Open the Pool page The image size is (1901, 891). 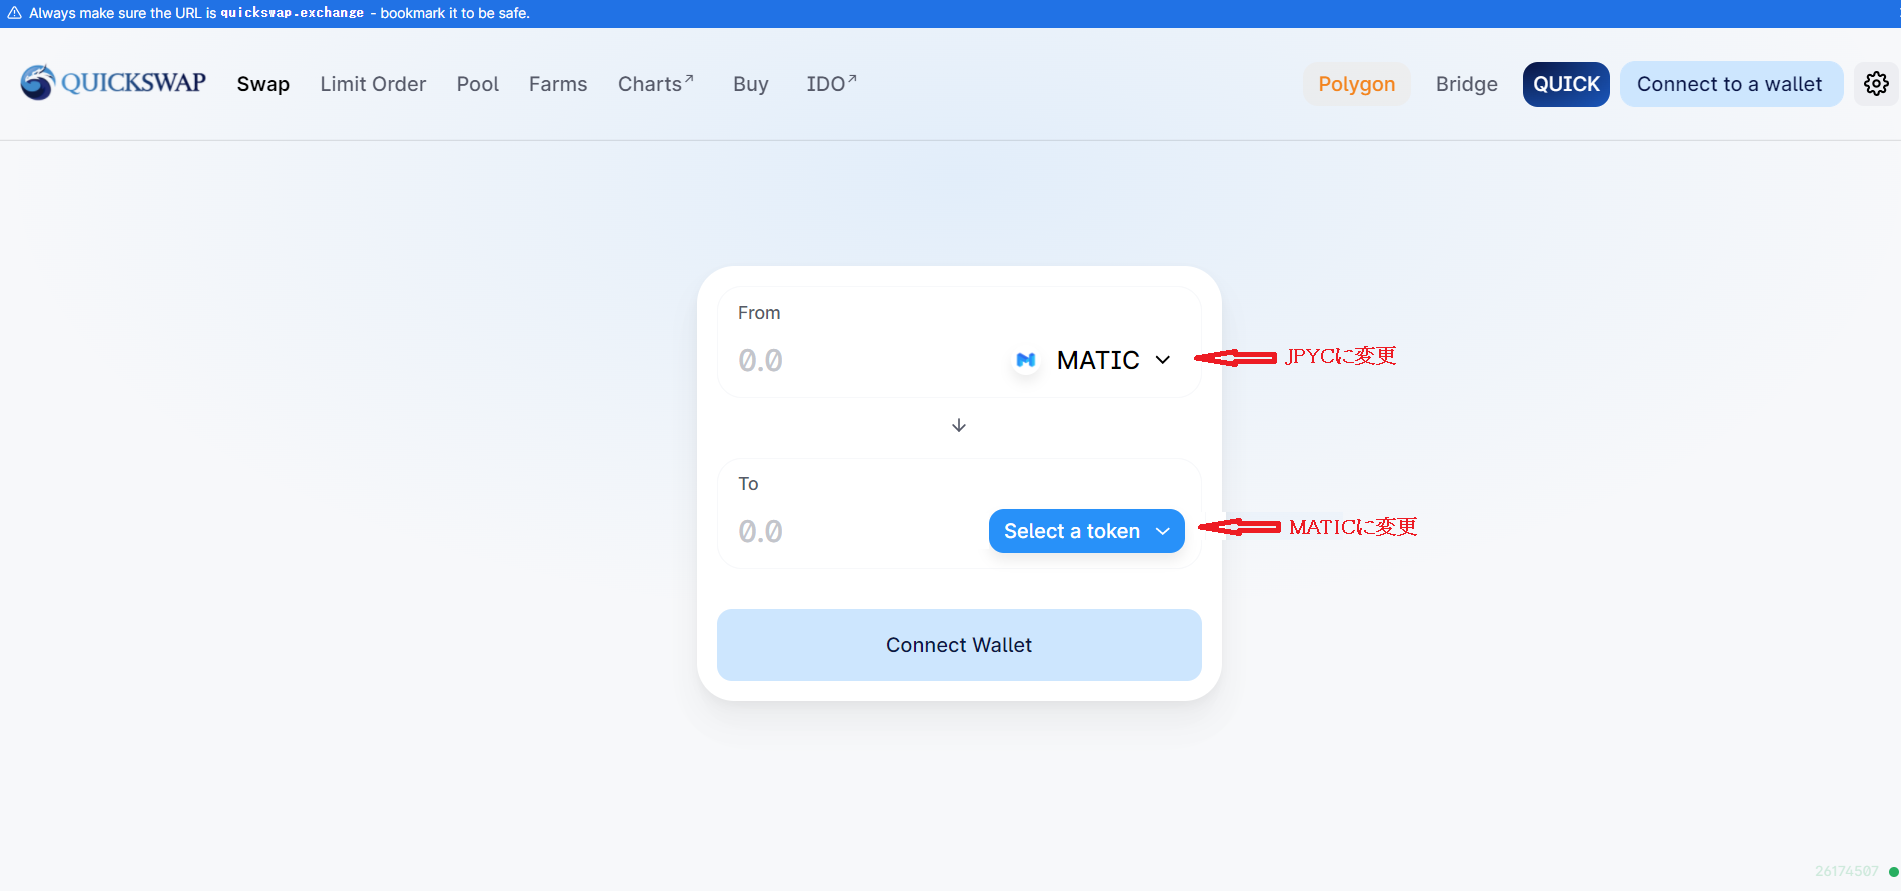(478, 84)
